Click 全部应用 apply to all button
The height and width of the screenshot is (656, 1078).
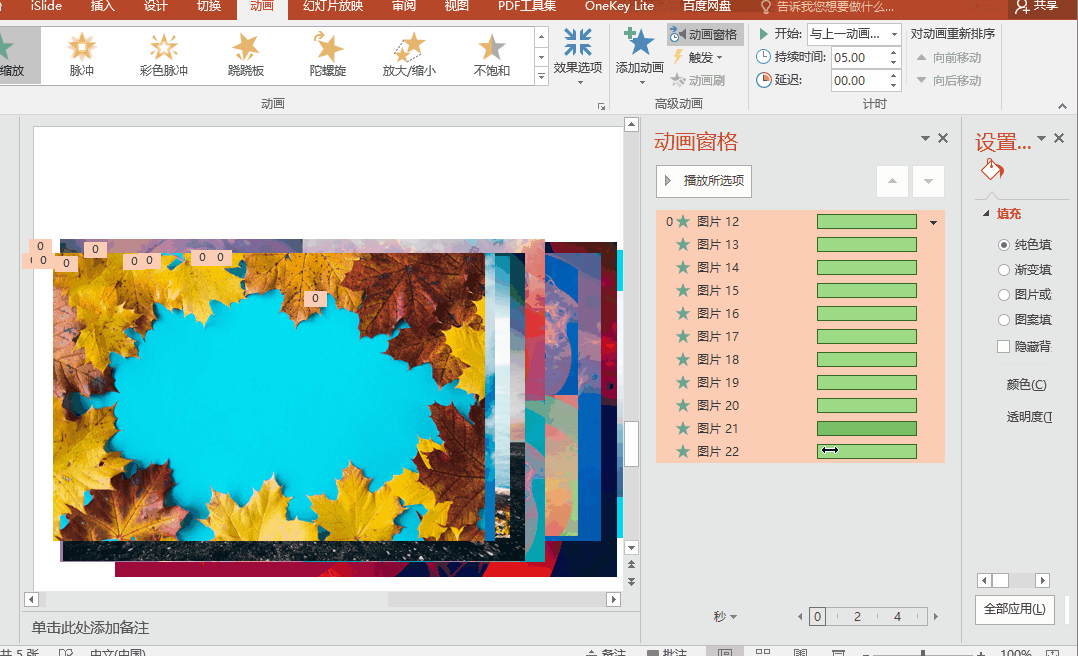coord(1015,609)
